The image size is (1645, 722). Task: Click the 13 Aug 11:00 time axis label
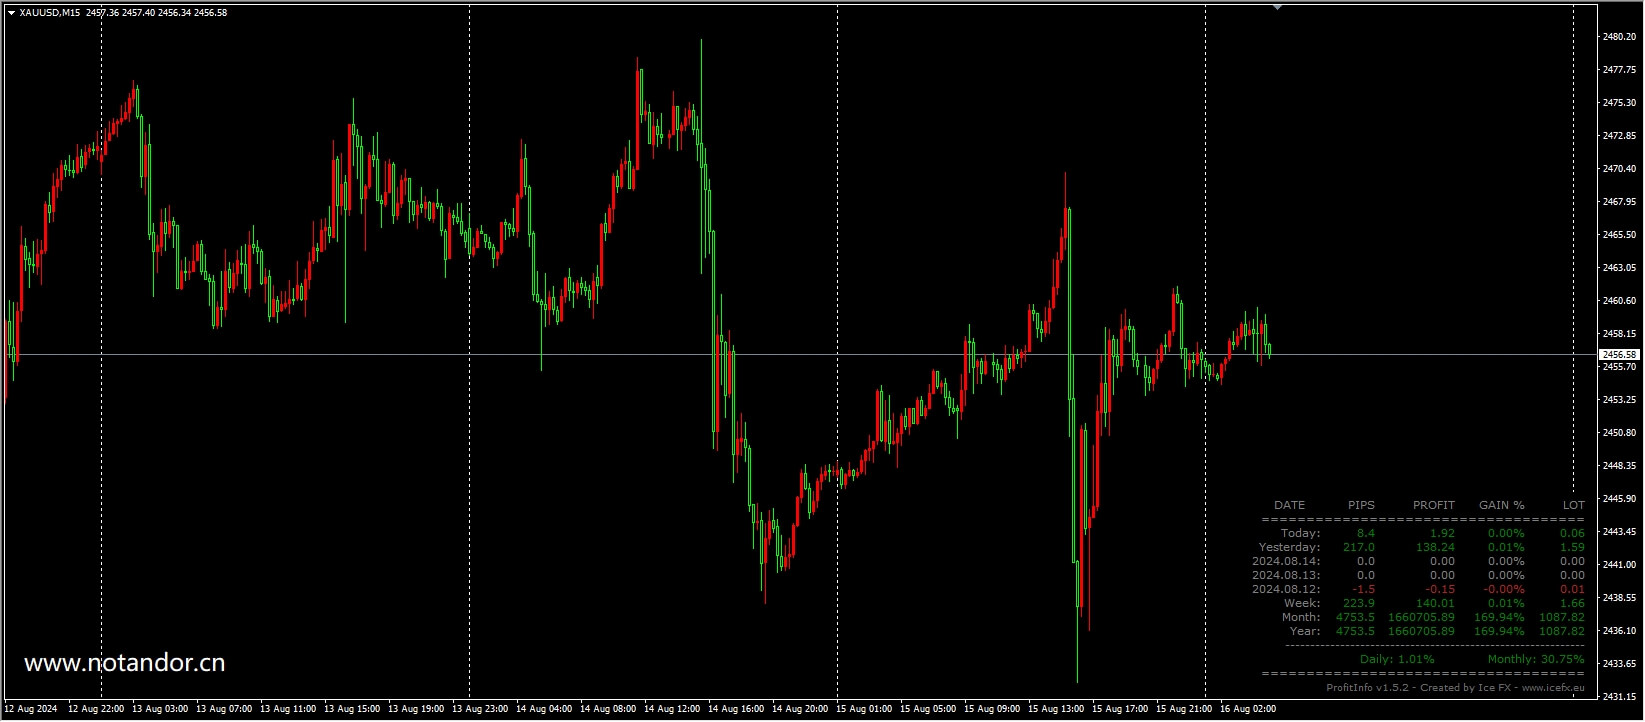pyautogui.click(x=288, y=709)
